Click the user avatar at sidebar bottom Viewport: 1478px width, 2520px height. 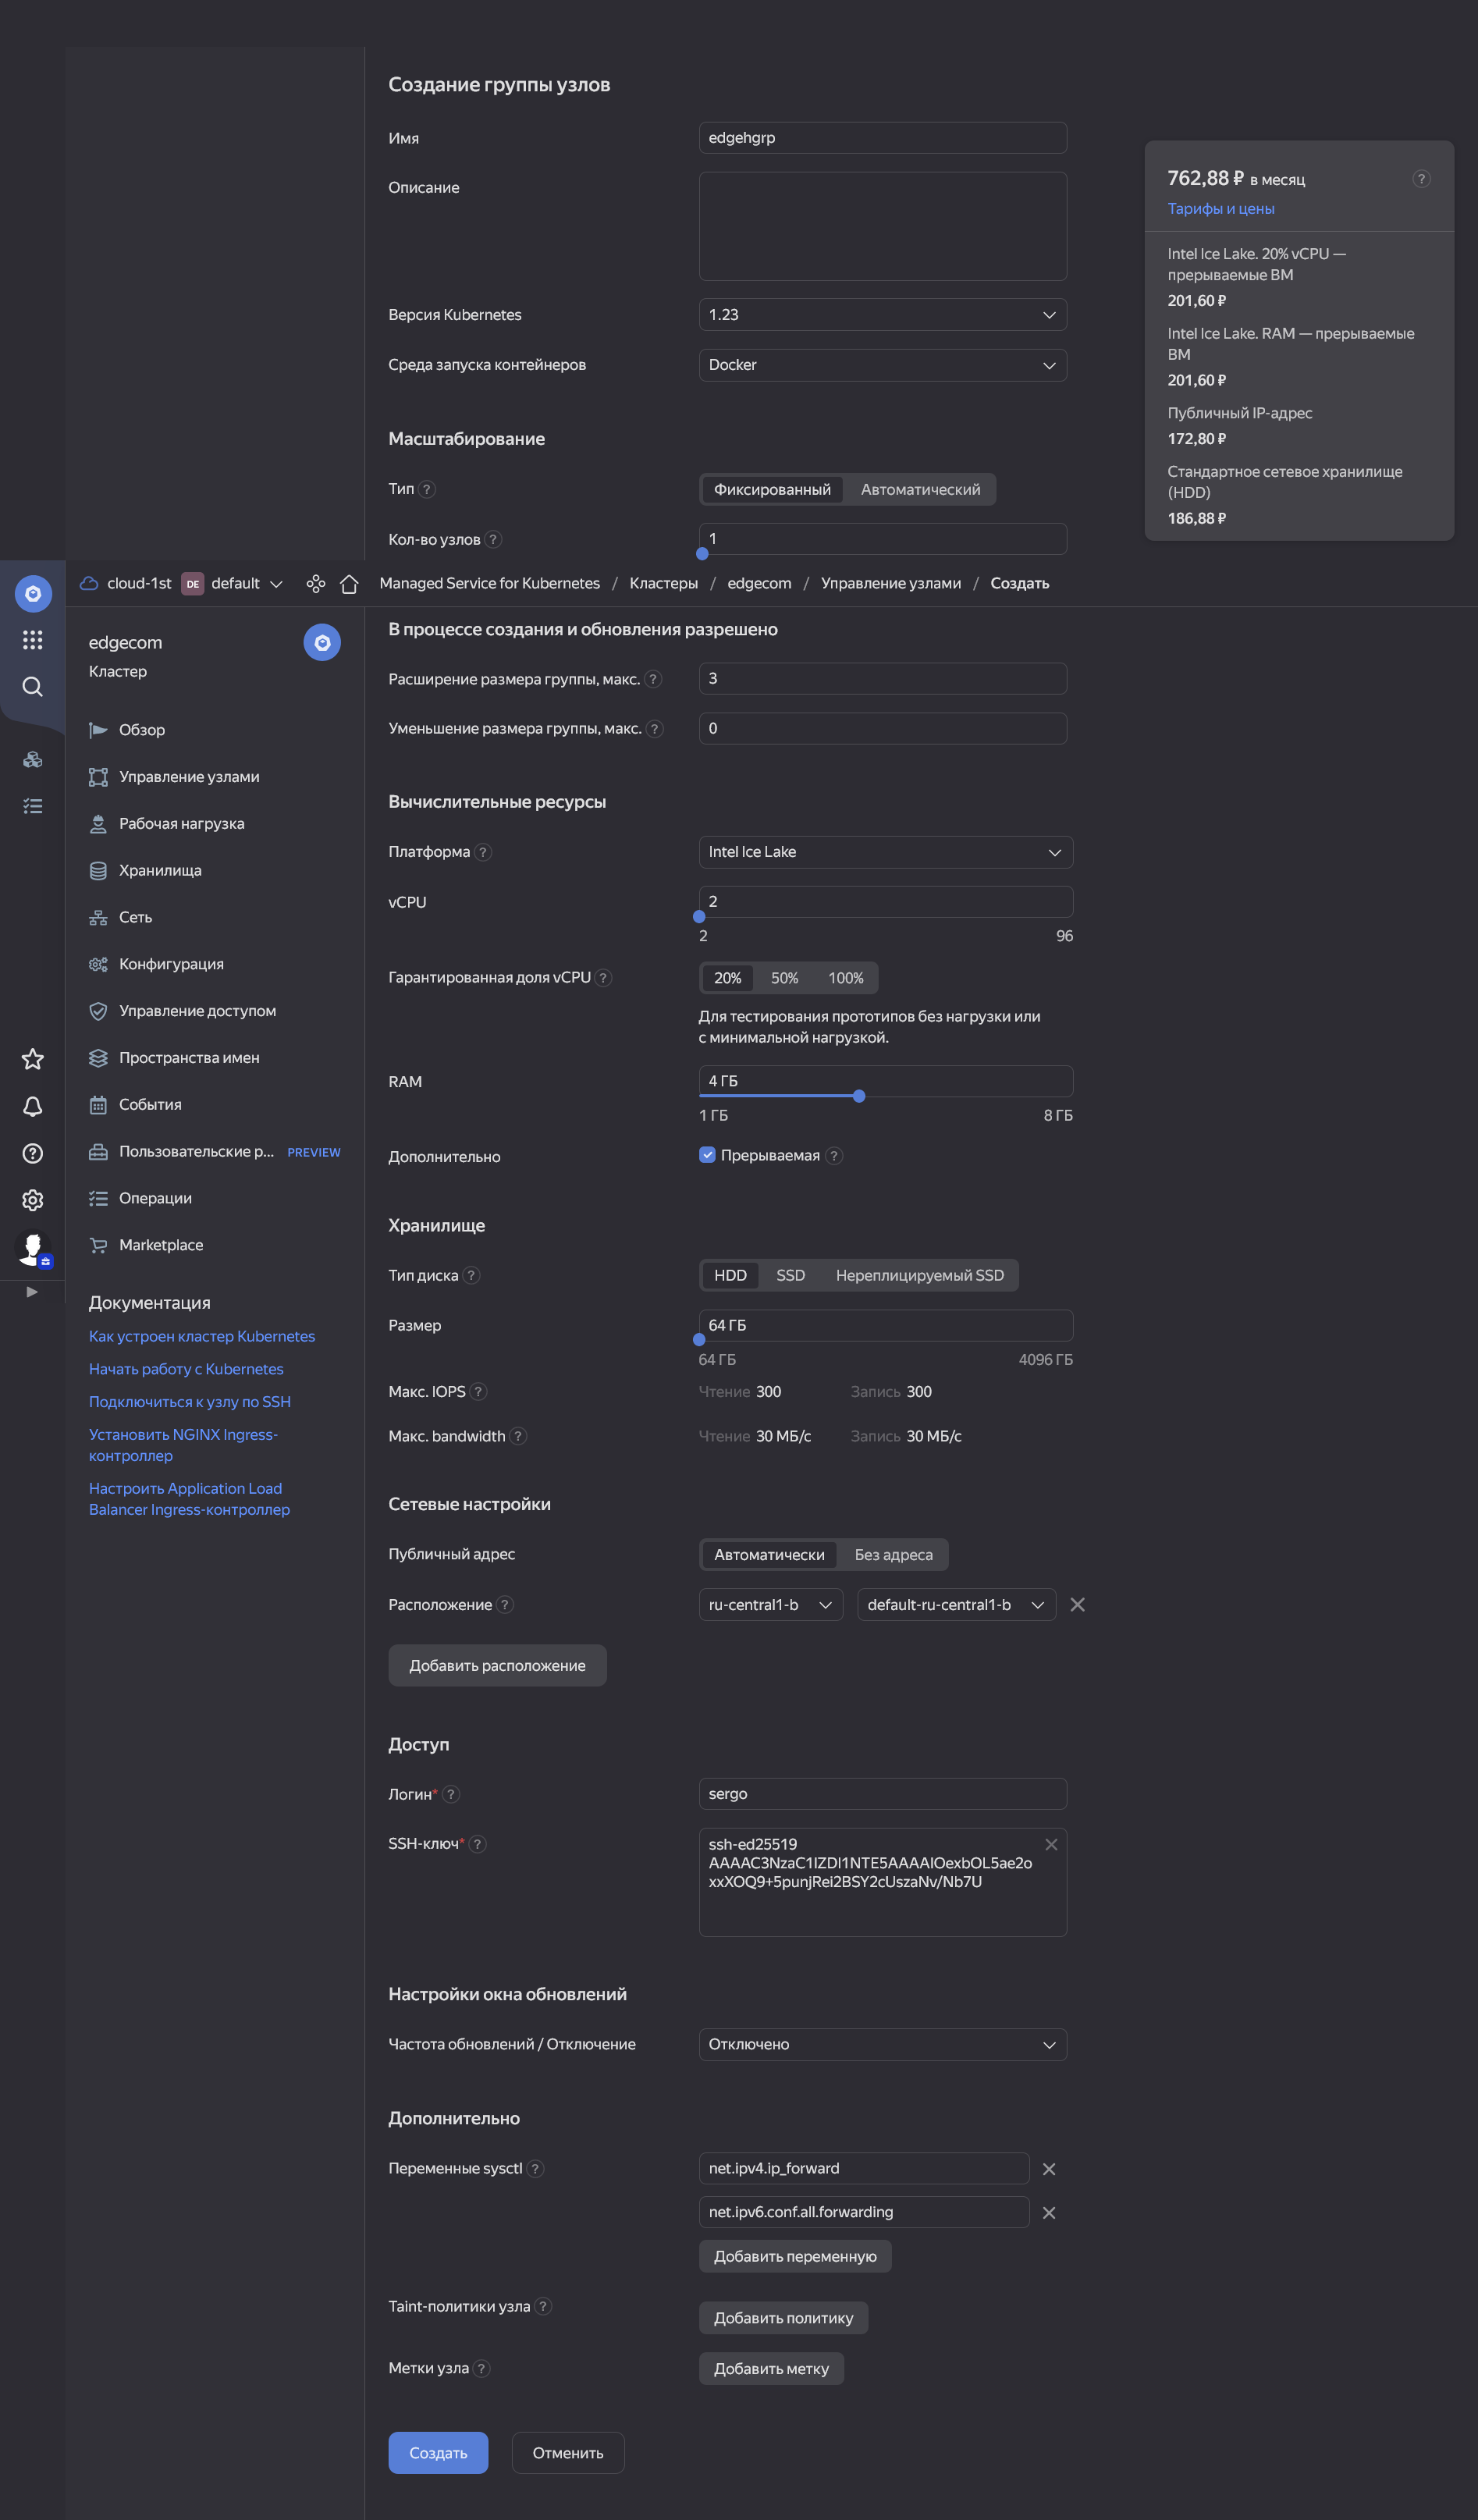pyautogui.click(x=32, y=1247)
